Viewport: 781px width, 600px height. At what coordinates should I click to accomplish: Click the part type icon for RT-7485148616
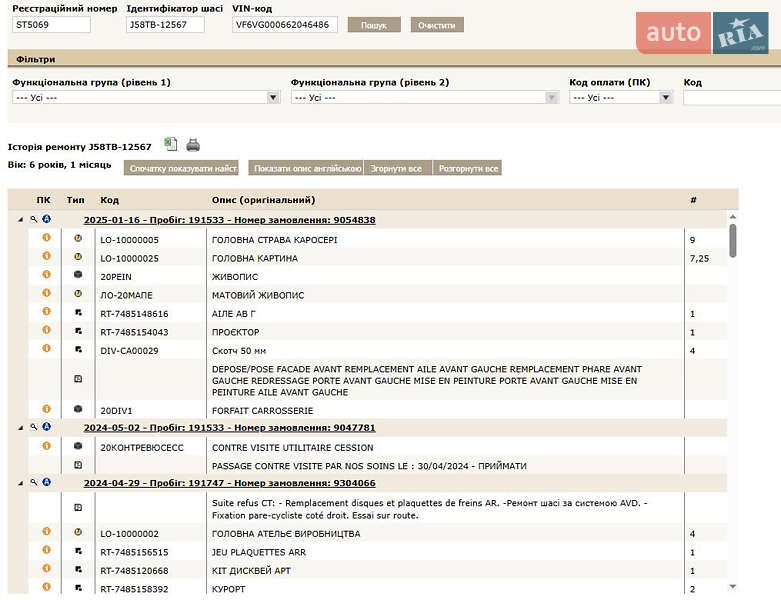pos(78,313)
